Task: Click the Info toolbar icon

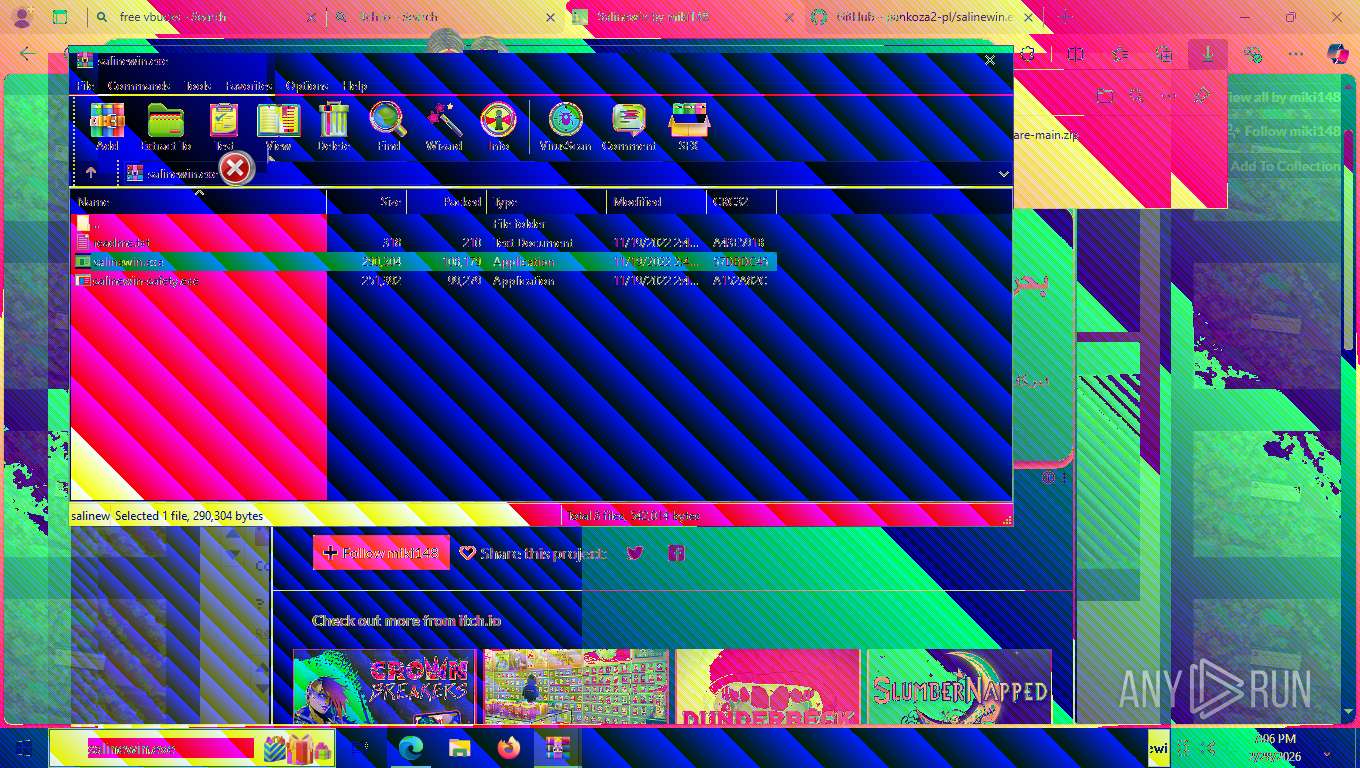Action: coord(498,127)
